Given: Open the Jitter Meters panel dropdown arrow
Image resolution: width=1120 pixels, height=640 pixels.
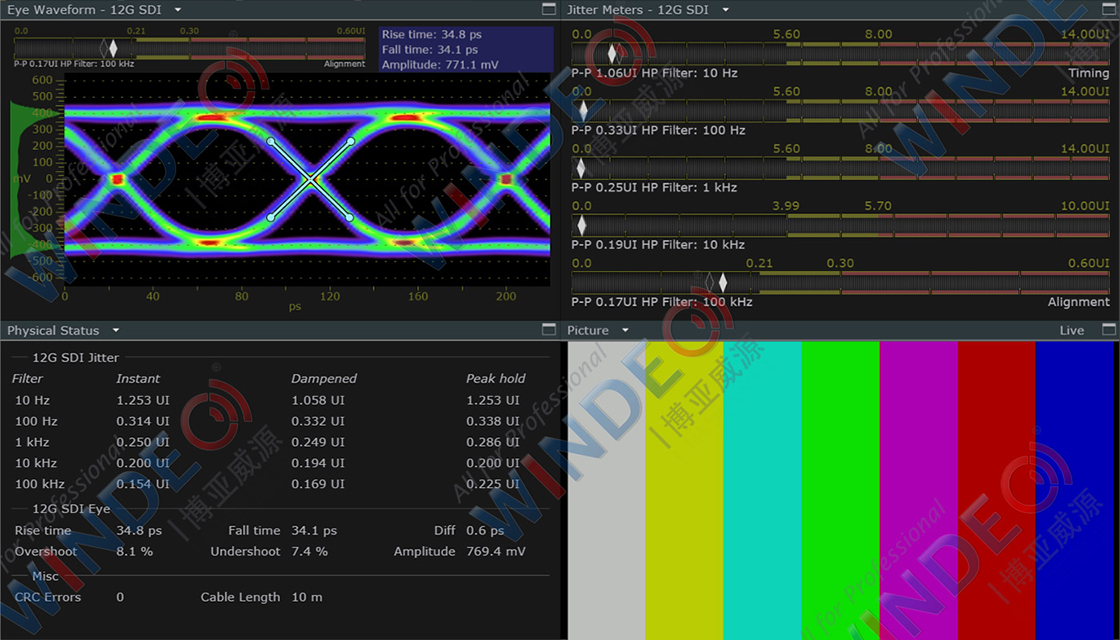Looking at the screenshot, I should point(725,10).
